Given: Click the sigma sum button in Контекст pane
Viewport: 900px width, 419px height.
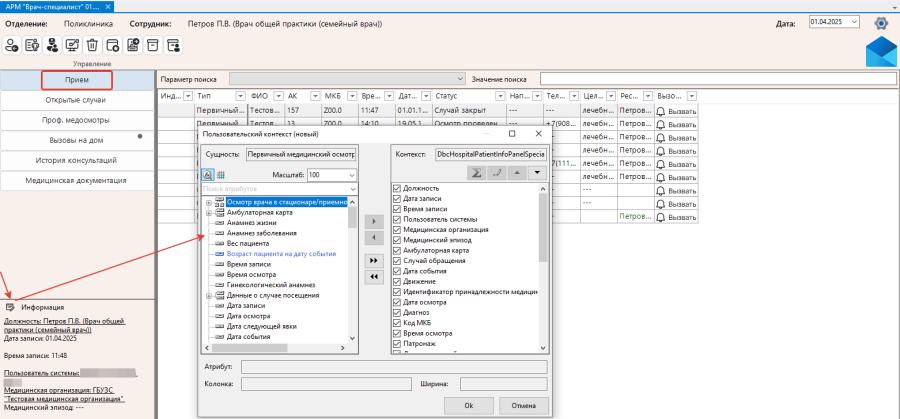Looking at the screenshot, I should (x=475, y=172).
